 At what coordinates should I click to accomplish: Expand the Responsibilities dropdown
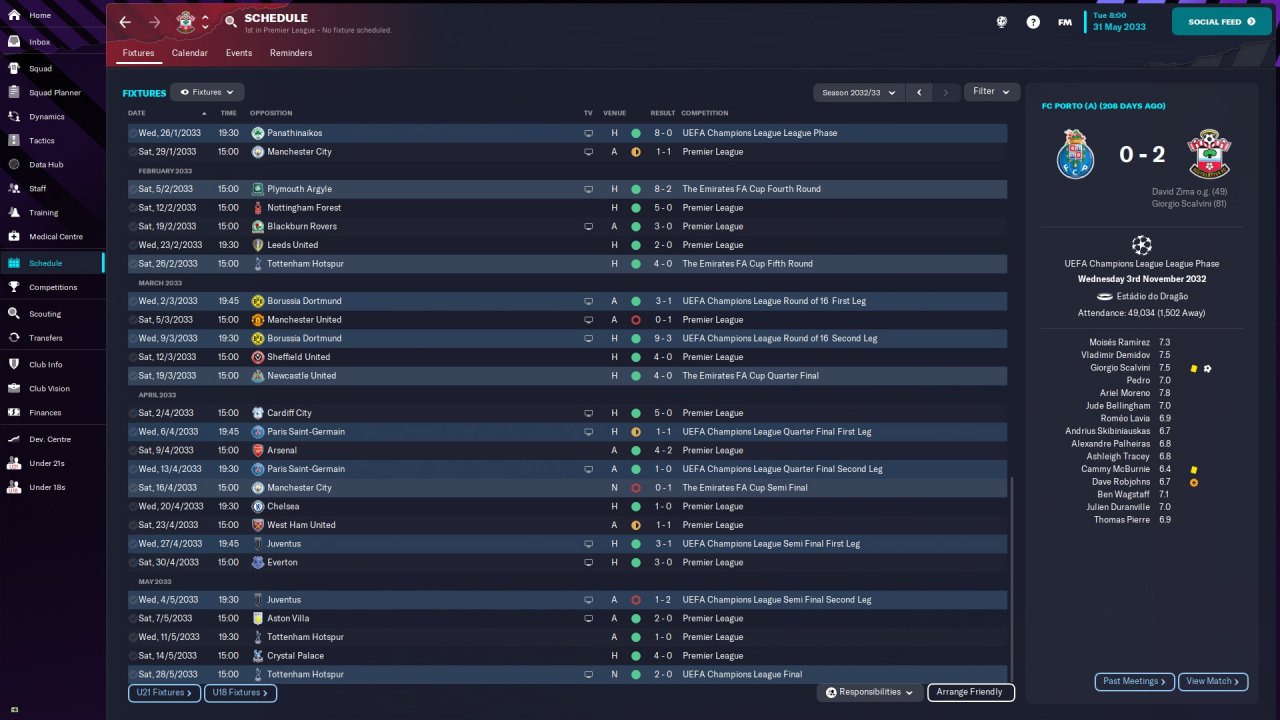[x=869, y=692]
